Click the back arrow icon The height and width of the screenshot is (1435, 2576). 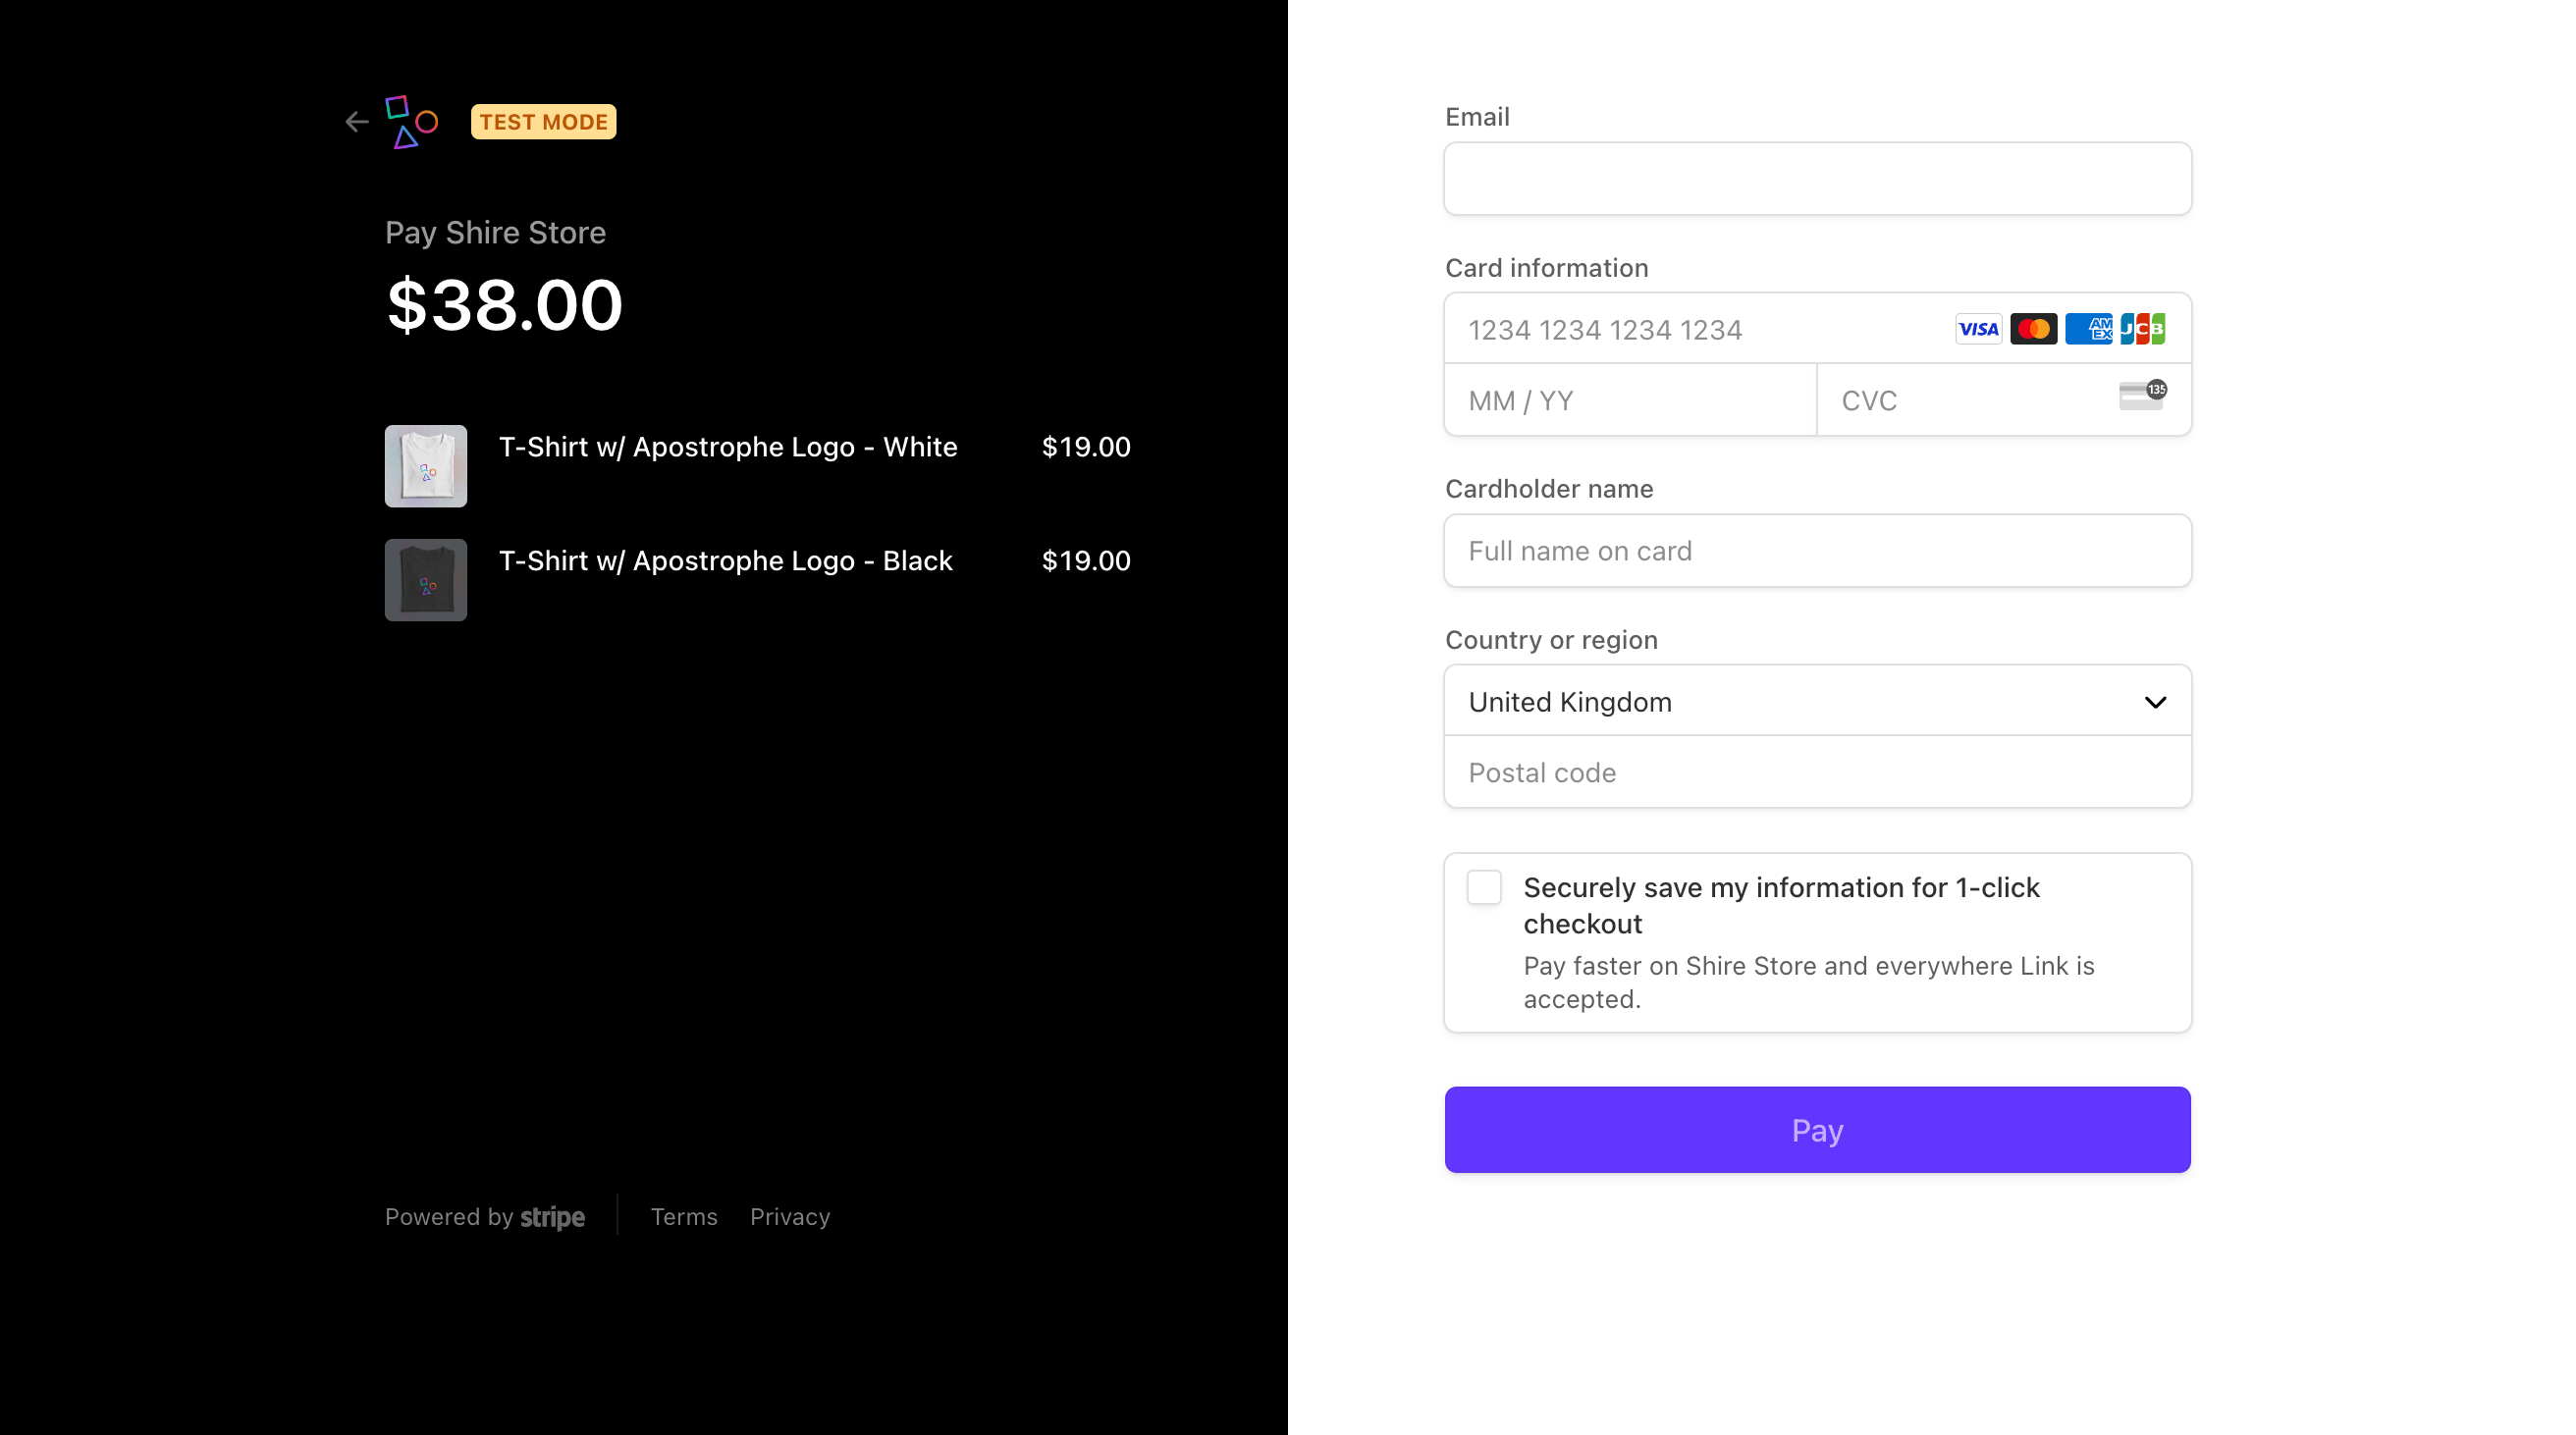coord(357,122)
